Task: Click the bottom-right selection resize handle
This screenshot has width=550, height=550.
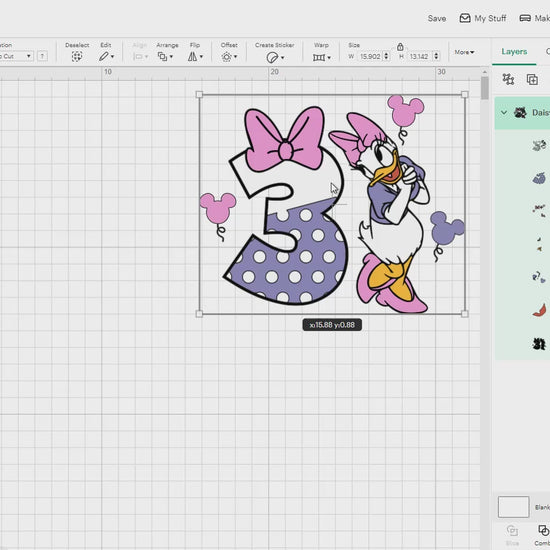Action: [465, 314]
